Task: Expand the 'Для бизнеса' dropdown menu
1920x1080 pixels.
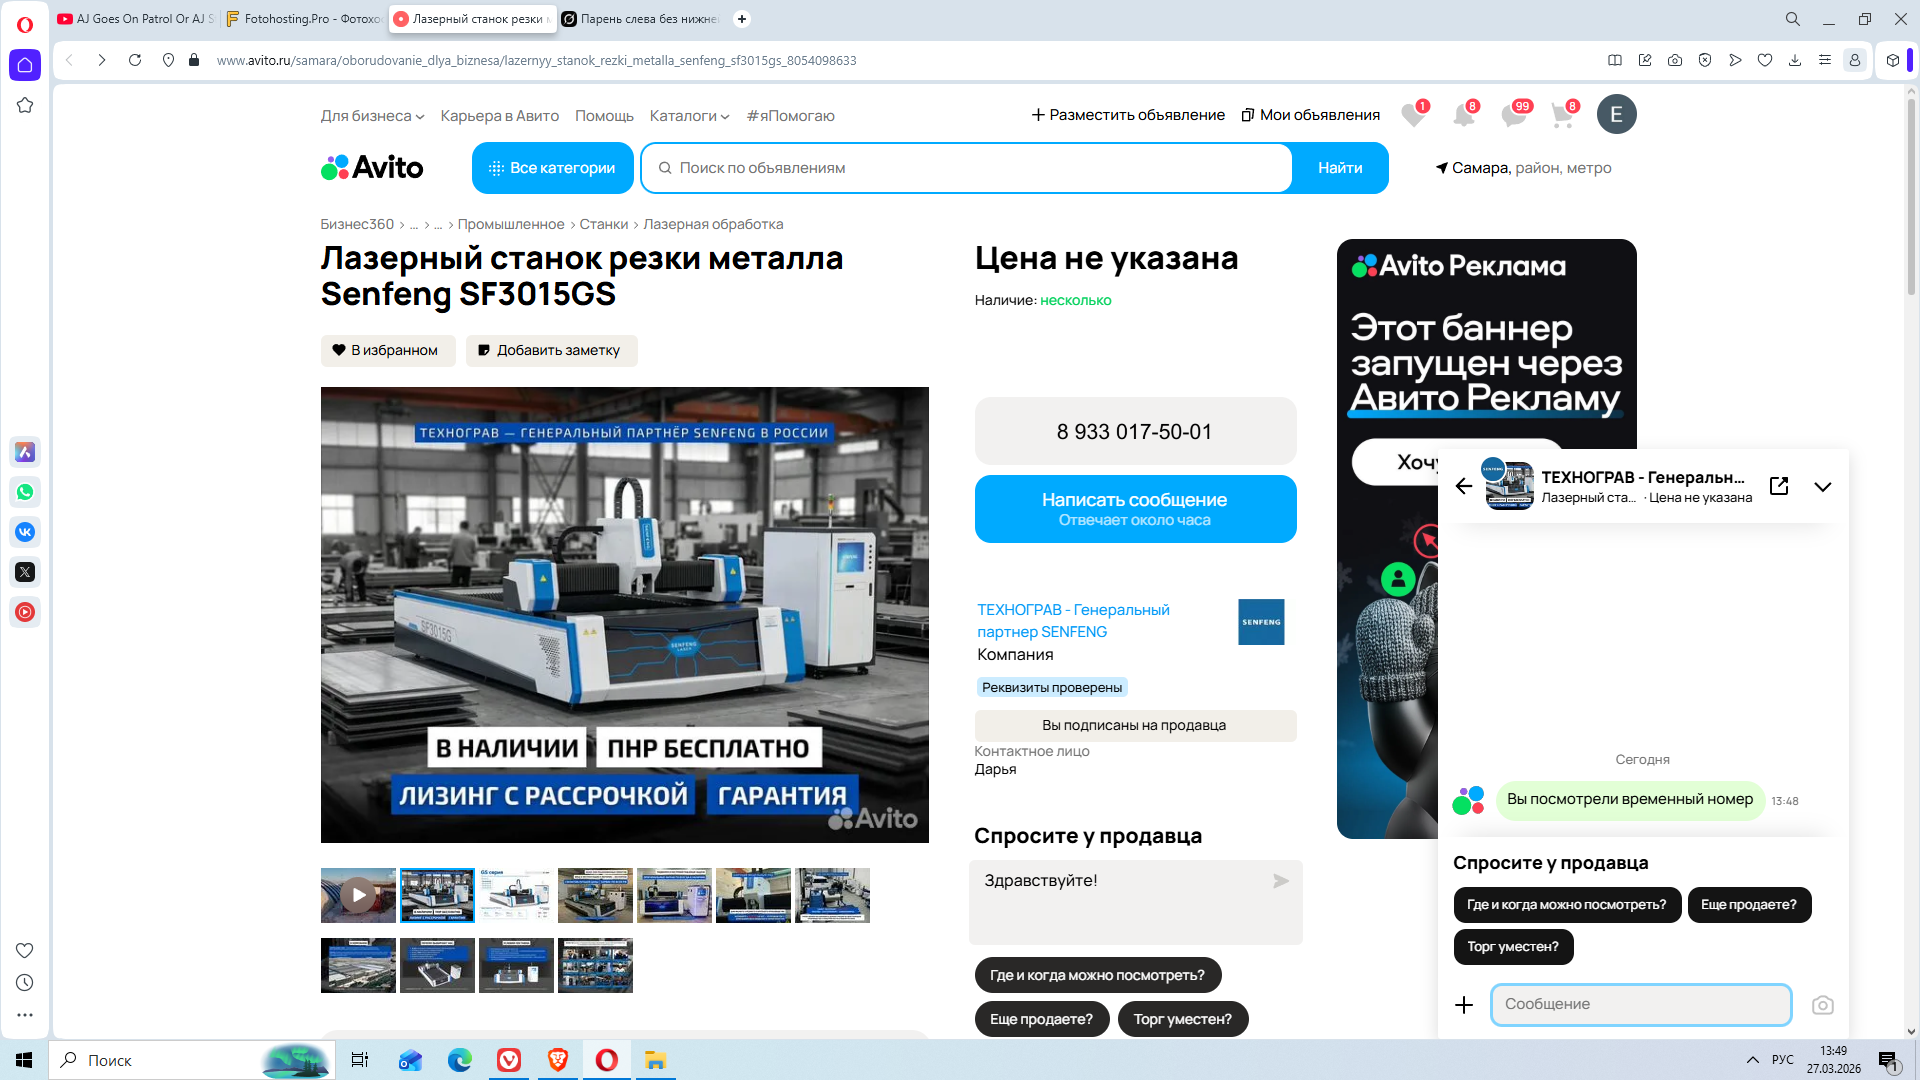Action: 372,116
